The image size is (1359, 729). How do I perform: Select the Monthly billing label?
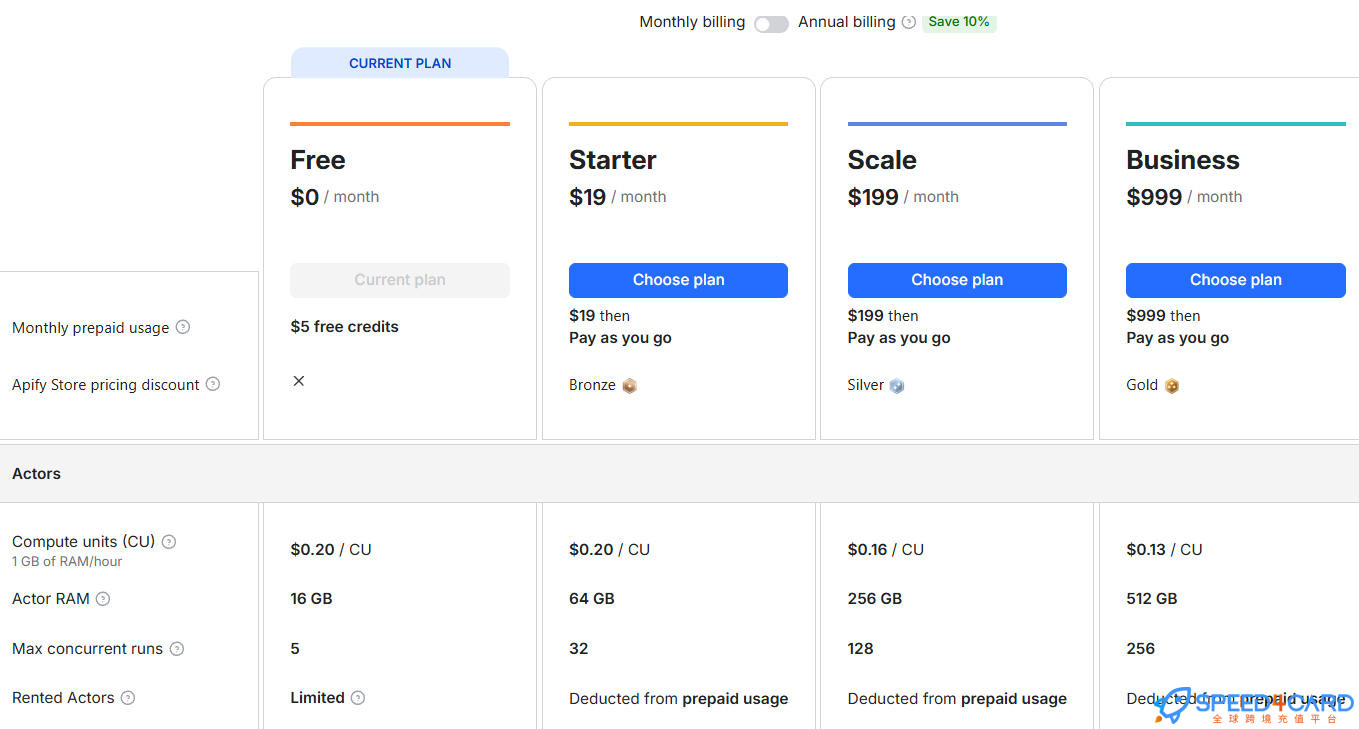pyautogui.click(x=692, y=22)
